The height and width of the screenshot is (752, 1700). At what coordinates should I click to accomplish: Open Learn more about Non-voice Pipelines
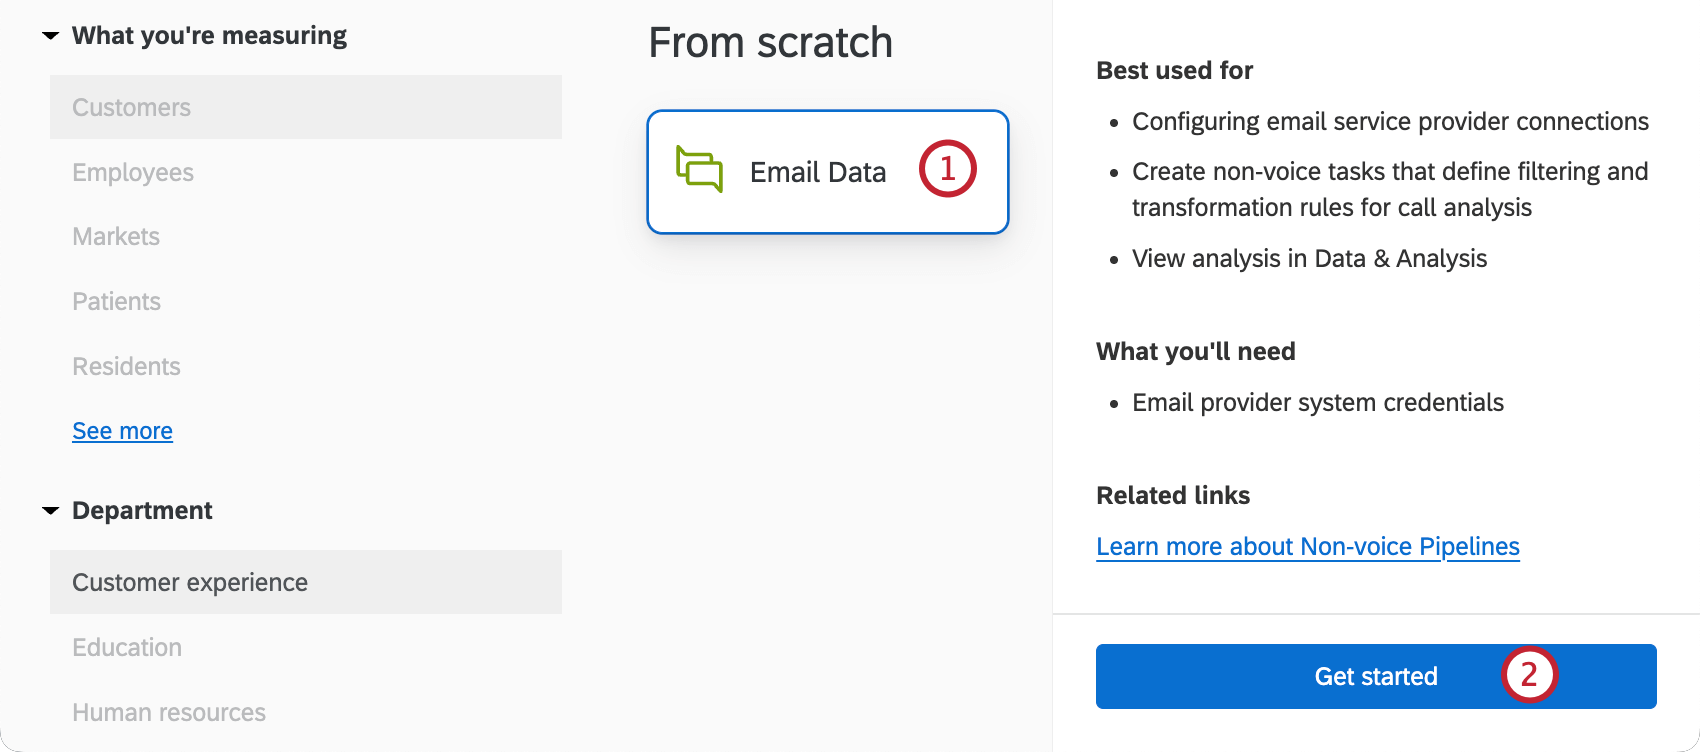(x=1308, y=546)
